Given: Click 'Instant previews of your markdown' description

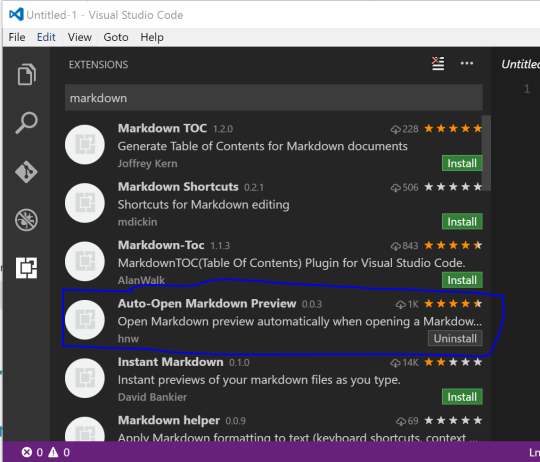Looking at the screenshot, I should [x=259, y=380].
